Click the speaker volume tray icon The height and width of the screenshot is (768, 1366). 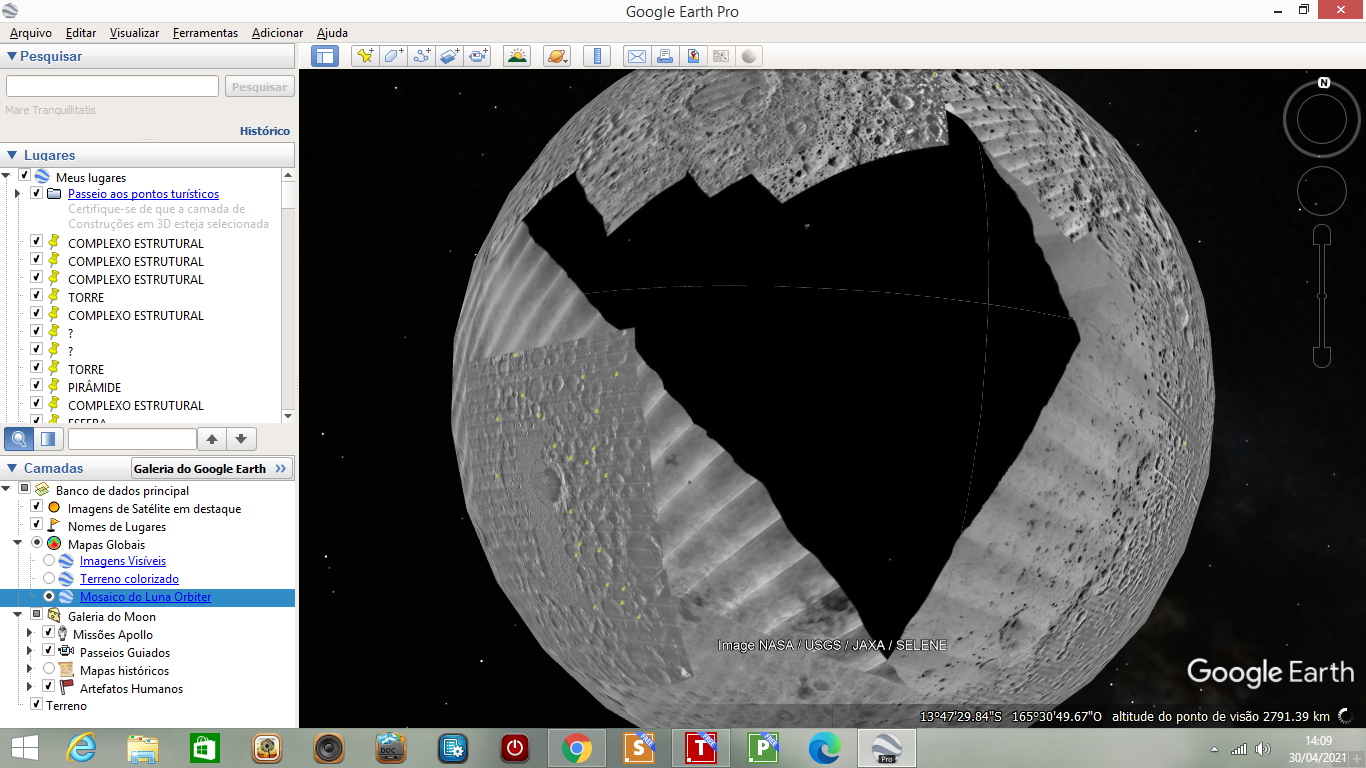(1263, 748)
